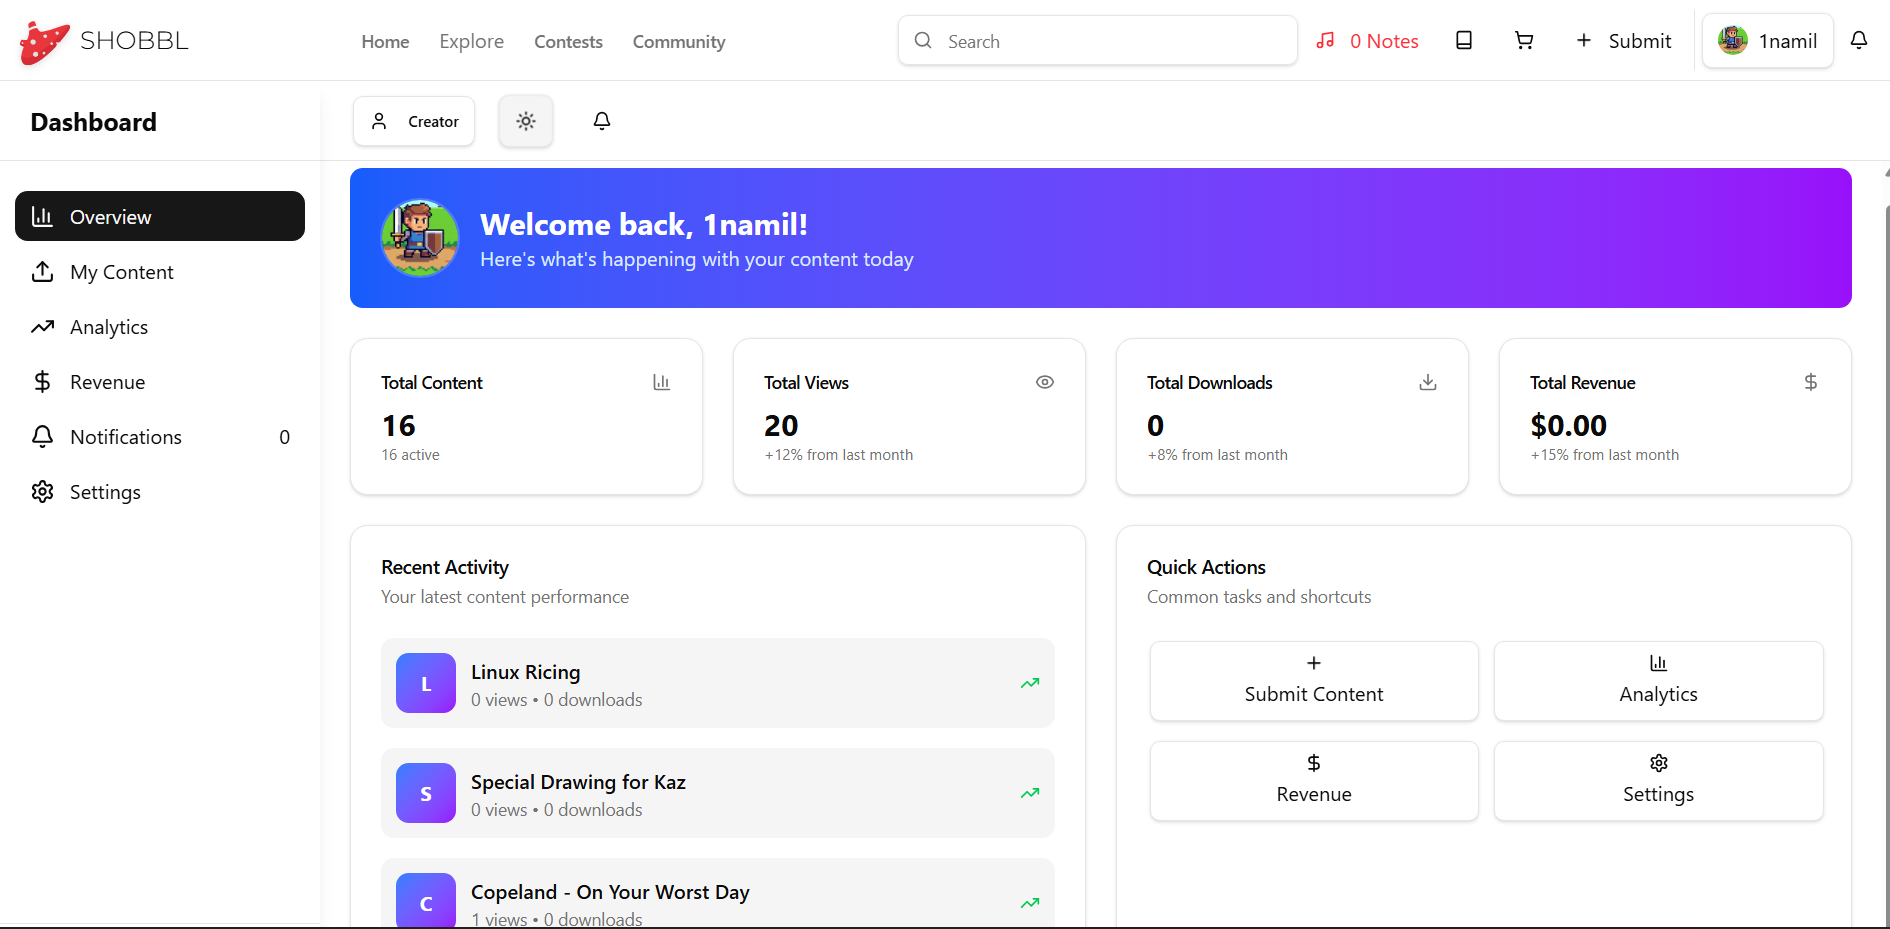Viewport: 1890px width, 929px height.
Task: Click the Submit button in header
Action: pos(1623,41)
